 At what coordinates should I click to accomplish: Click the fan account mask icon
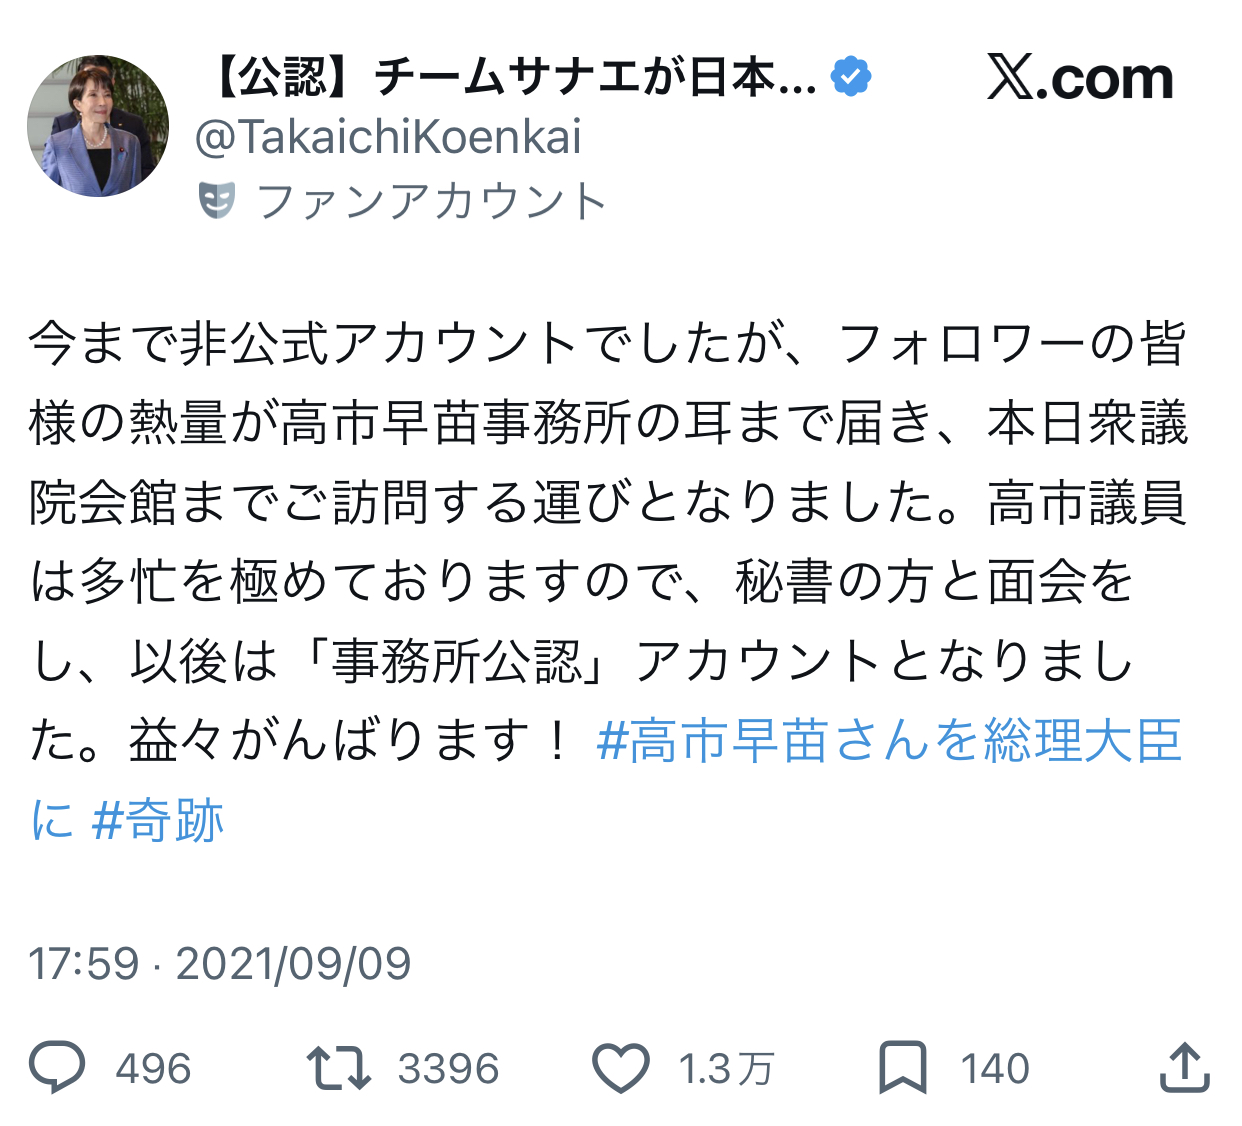217,200
